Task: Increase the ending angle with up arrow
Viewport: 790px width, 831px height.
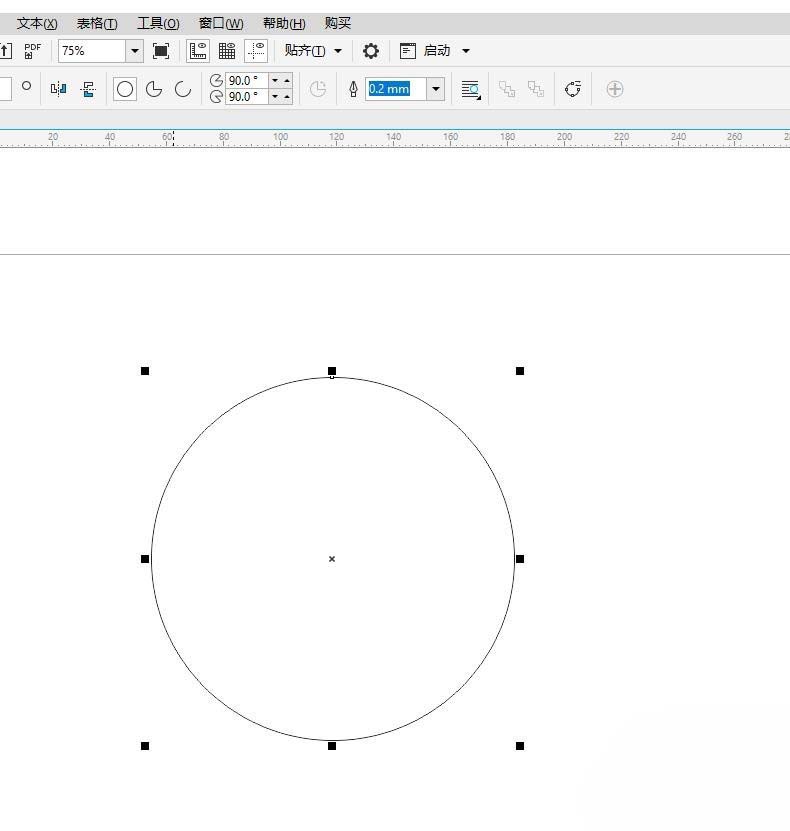Action: click(287, 96)
